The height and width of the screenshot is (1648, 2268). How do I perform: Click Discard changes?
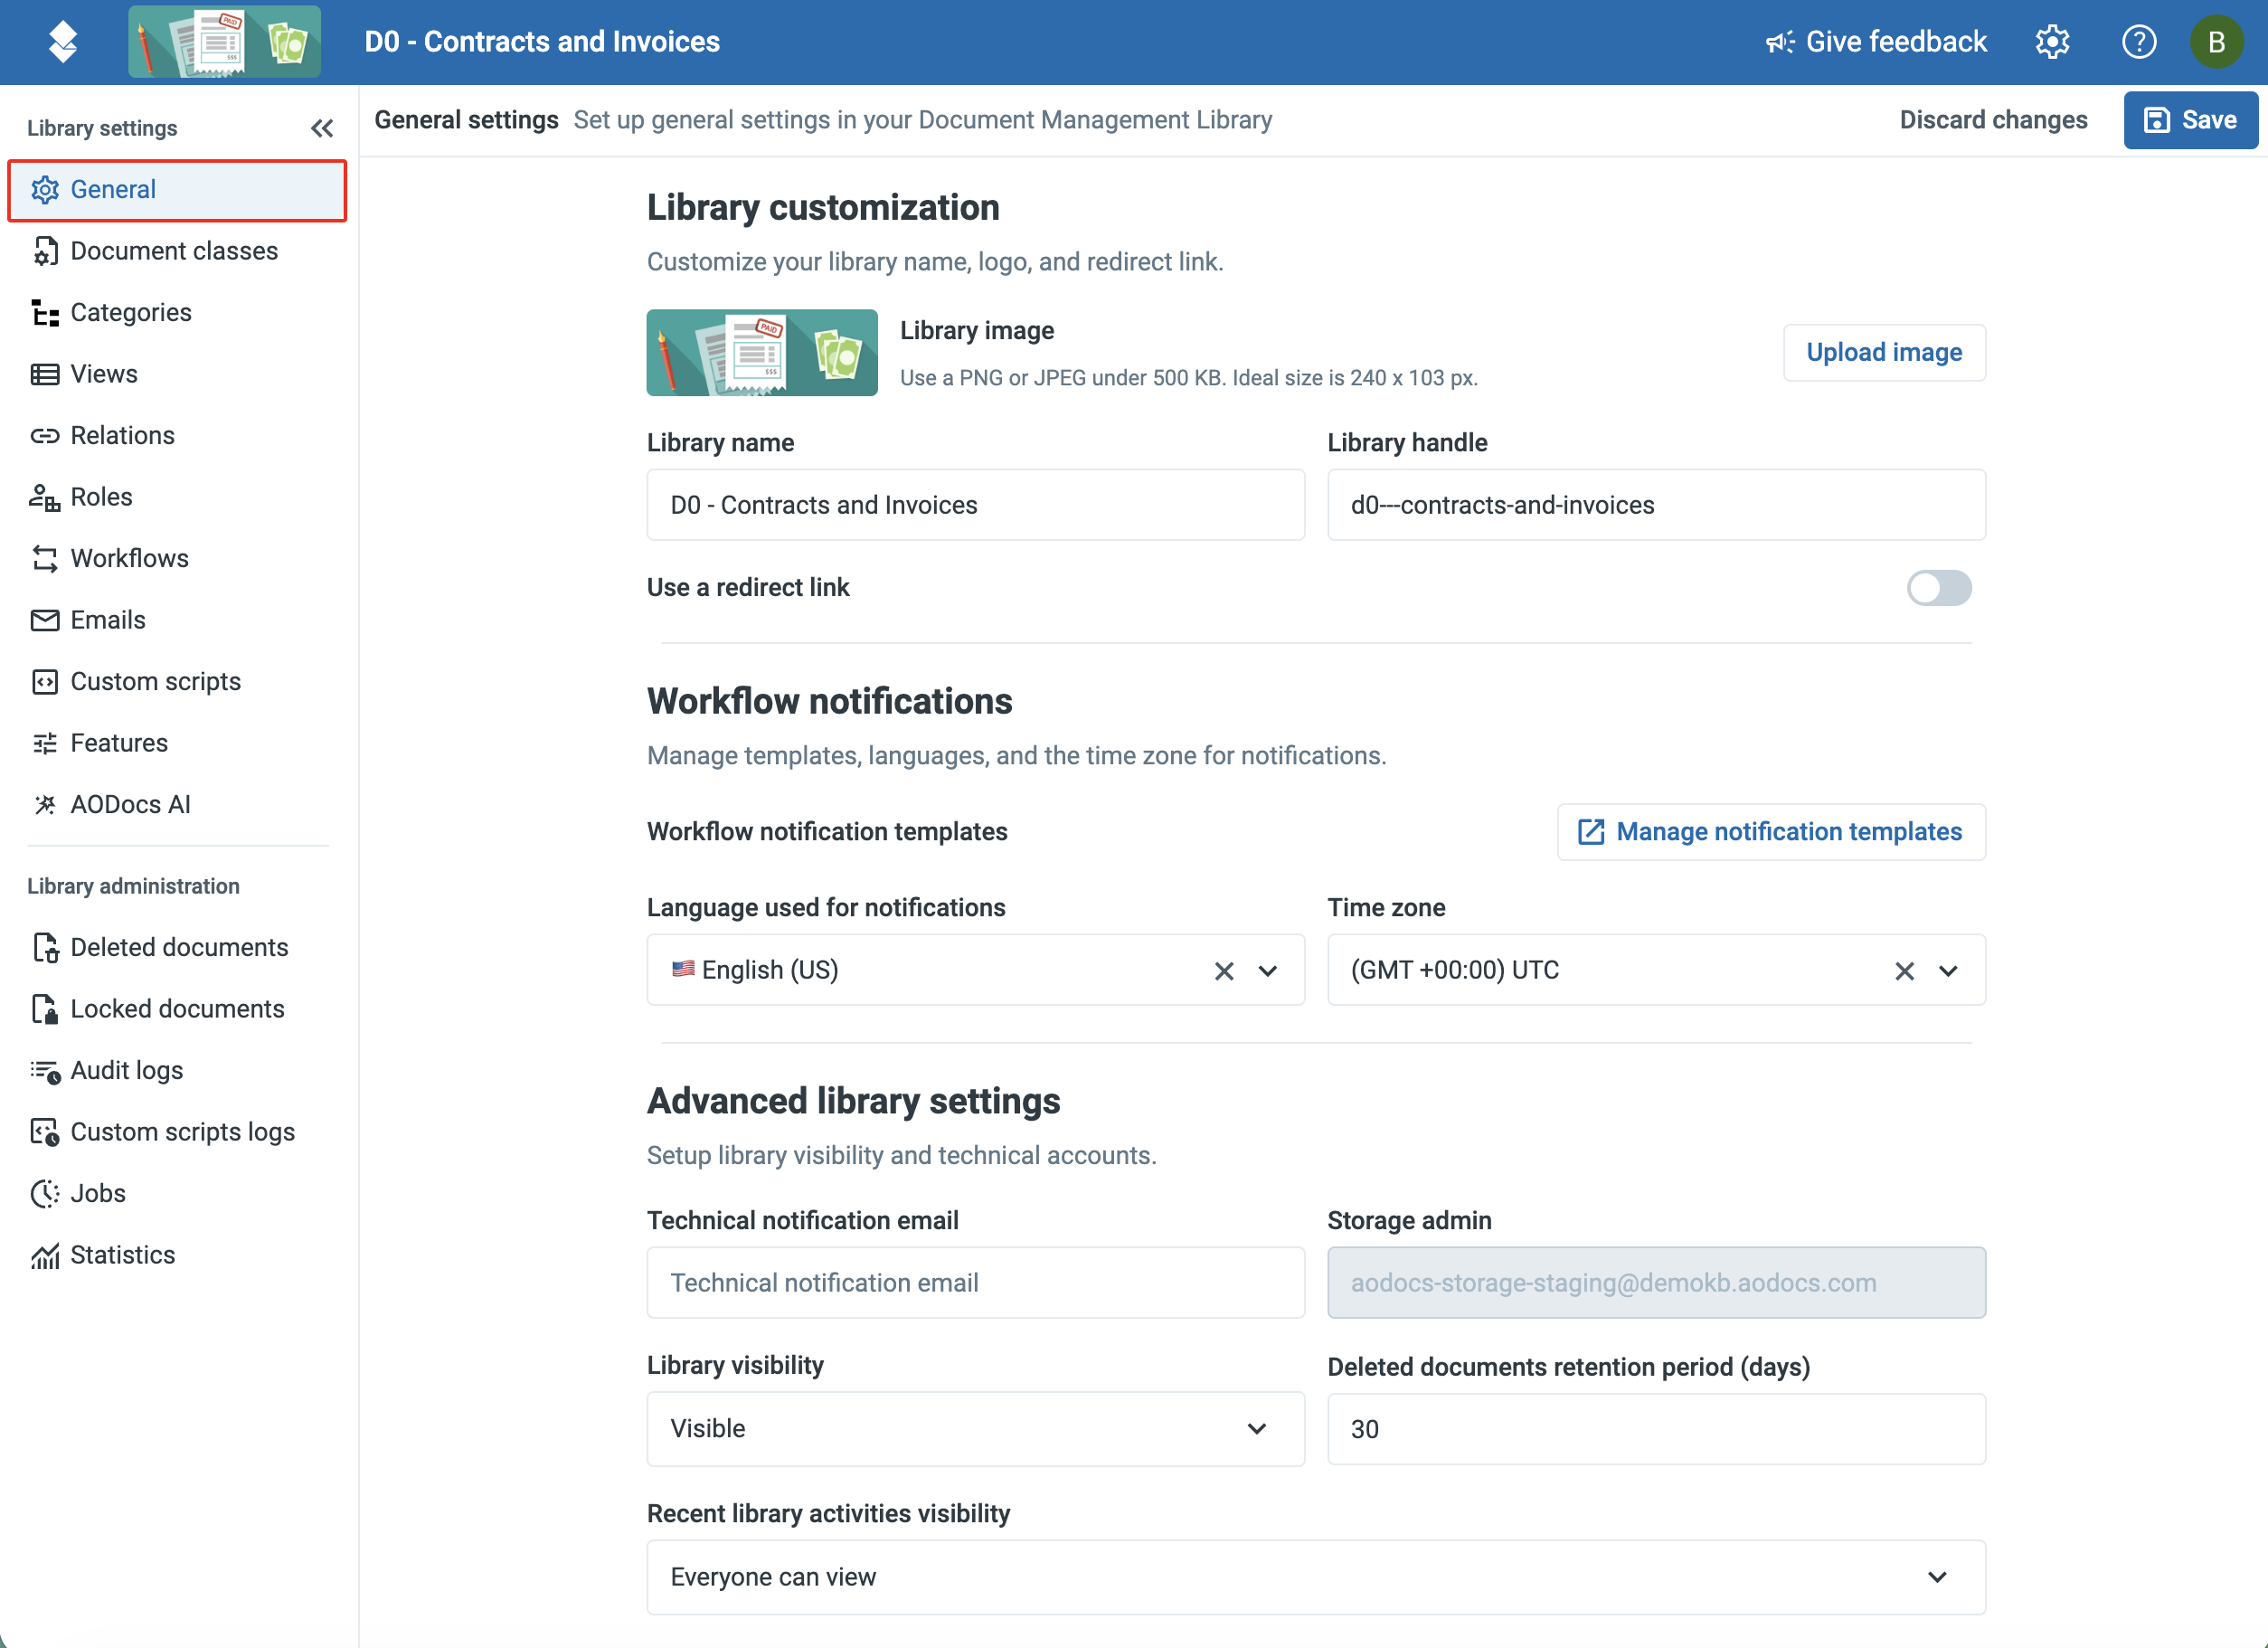1993,120
